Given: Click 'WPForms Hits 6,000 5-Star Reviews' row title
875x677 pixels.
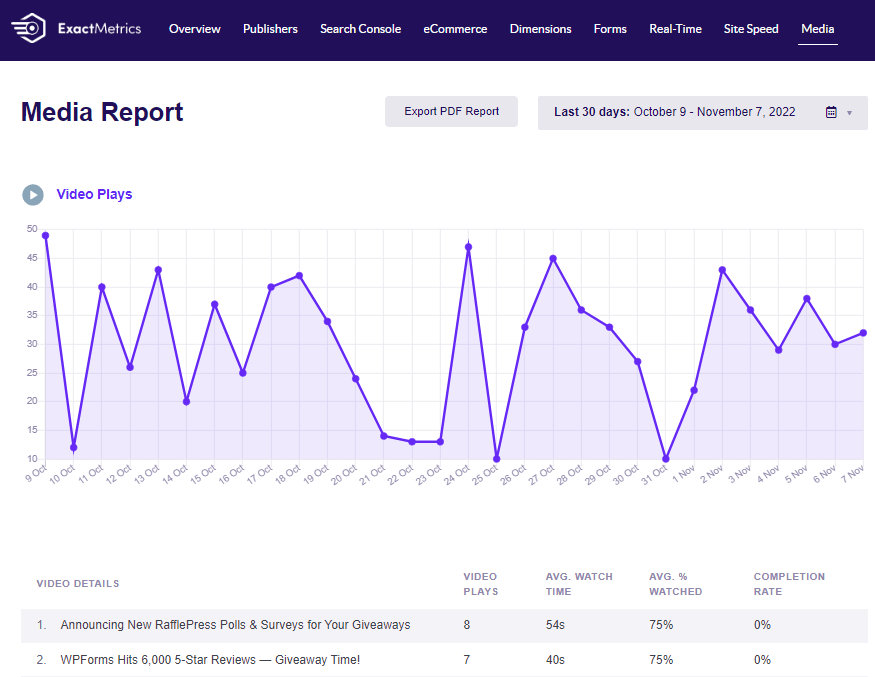Looking at the screenshot, I should click(x=210, y=660).
